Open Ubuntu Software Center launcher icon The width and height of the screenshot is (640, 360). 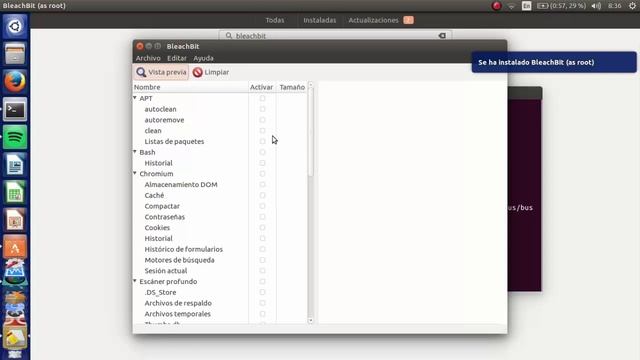tap(15, 247)
